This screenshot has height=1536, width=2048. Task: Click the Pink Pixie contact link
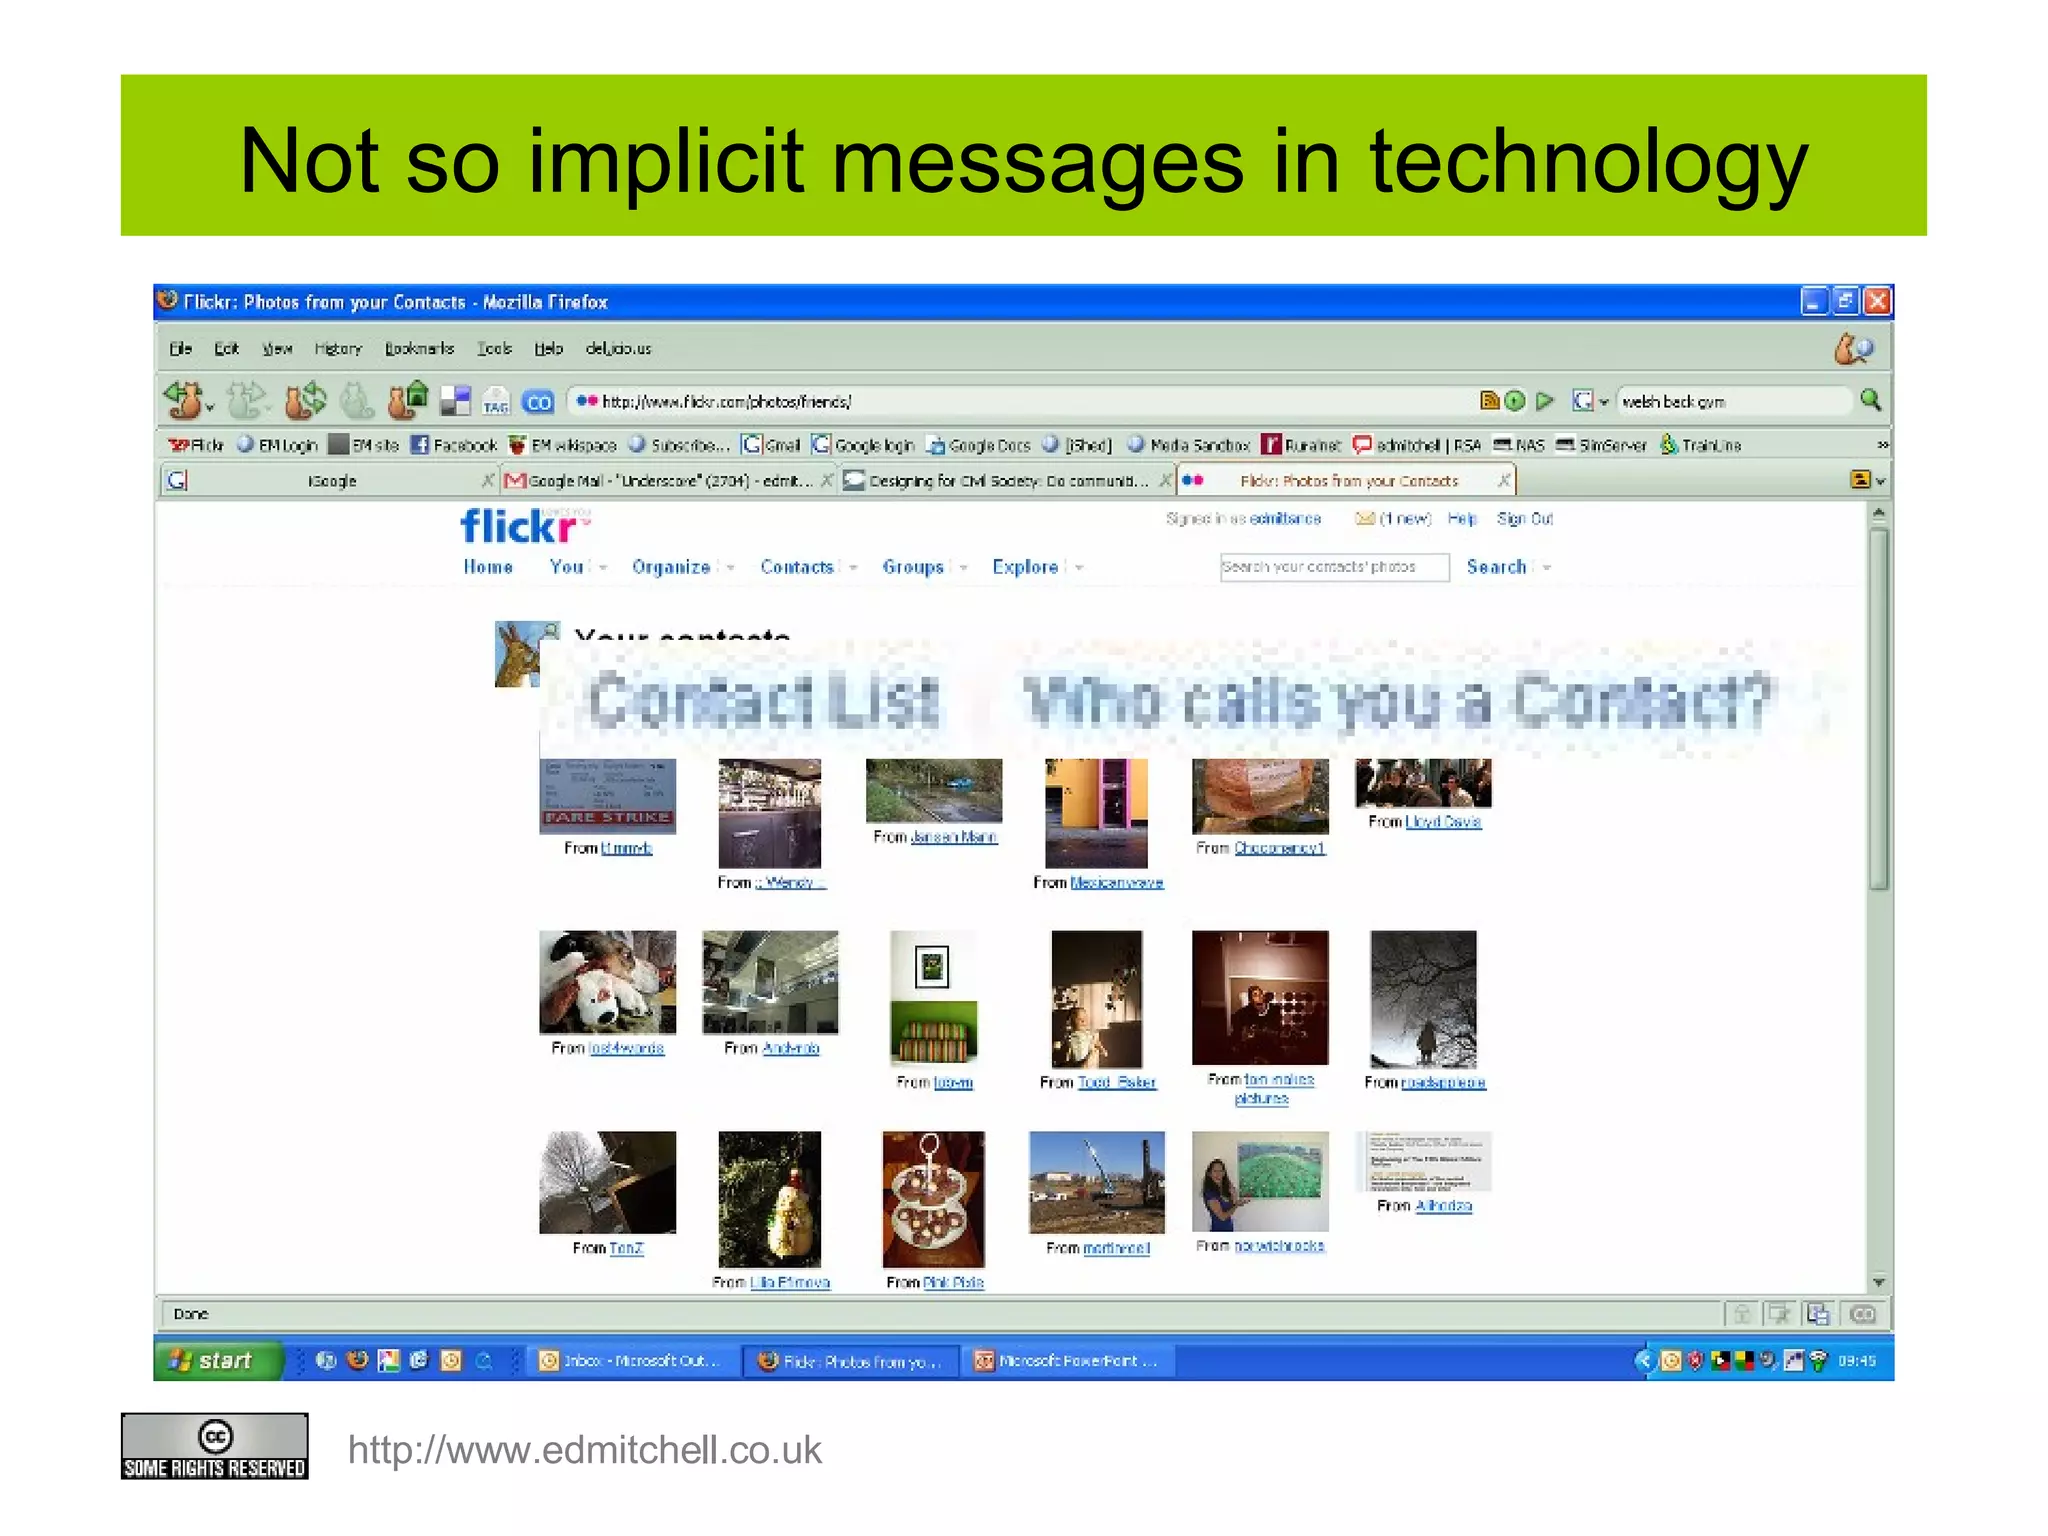953,1283
